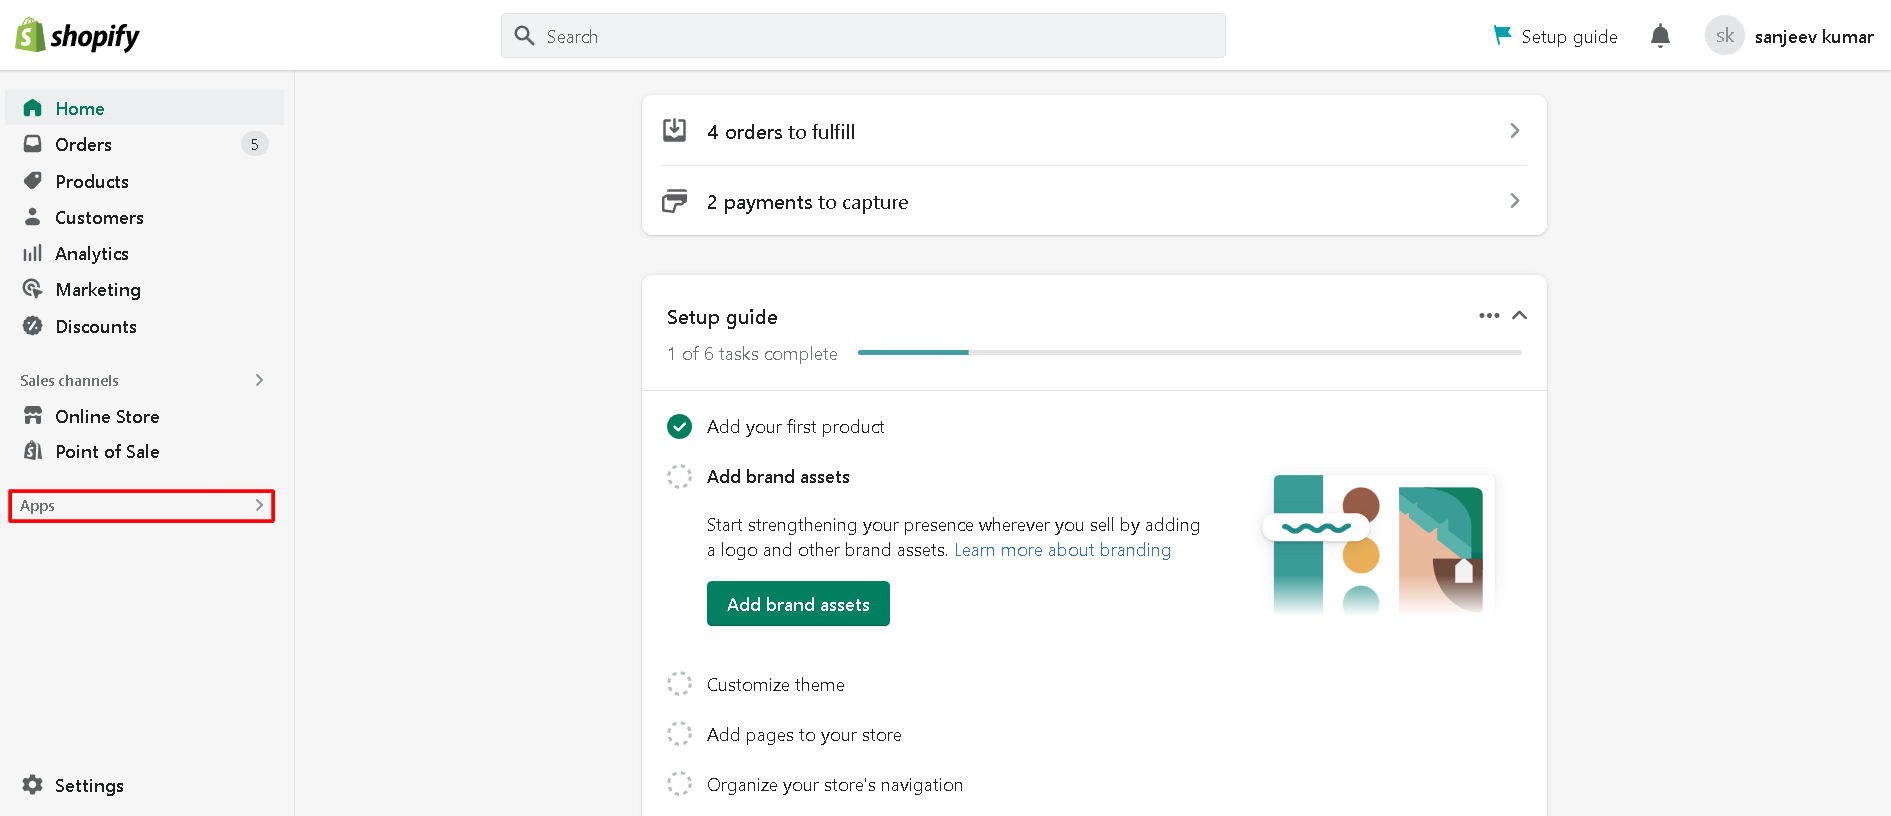Open the 4 orders to fulfill text
Viewport: 1891px width, 816px height.
(781, 131)
